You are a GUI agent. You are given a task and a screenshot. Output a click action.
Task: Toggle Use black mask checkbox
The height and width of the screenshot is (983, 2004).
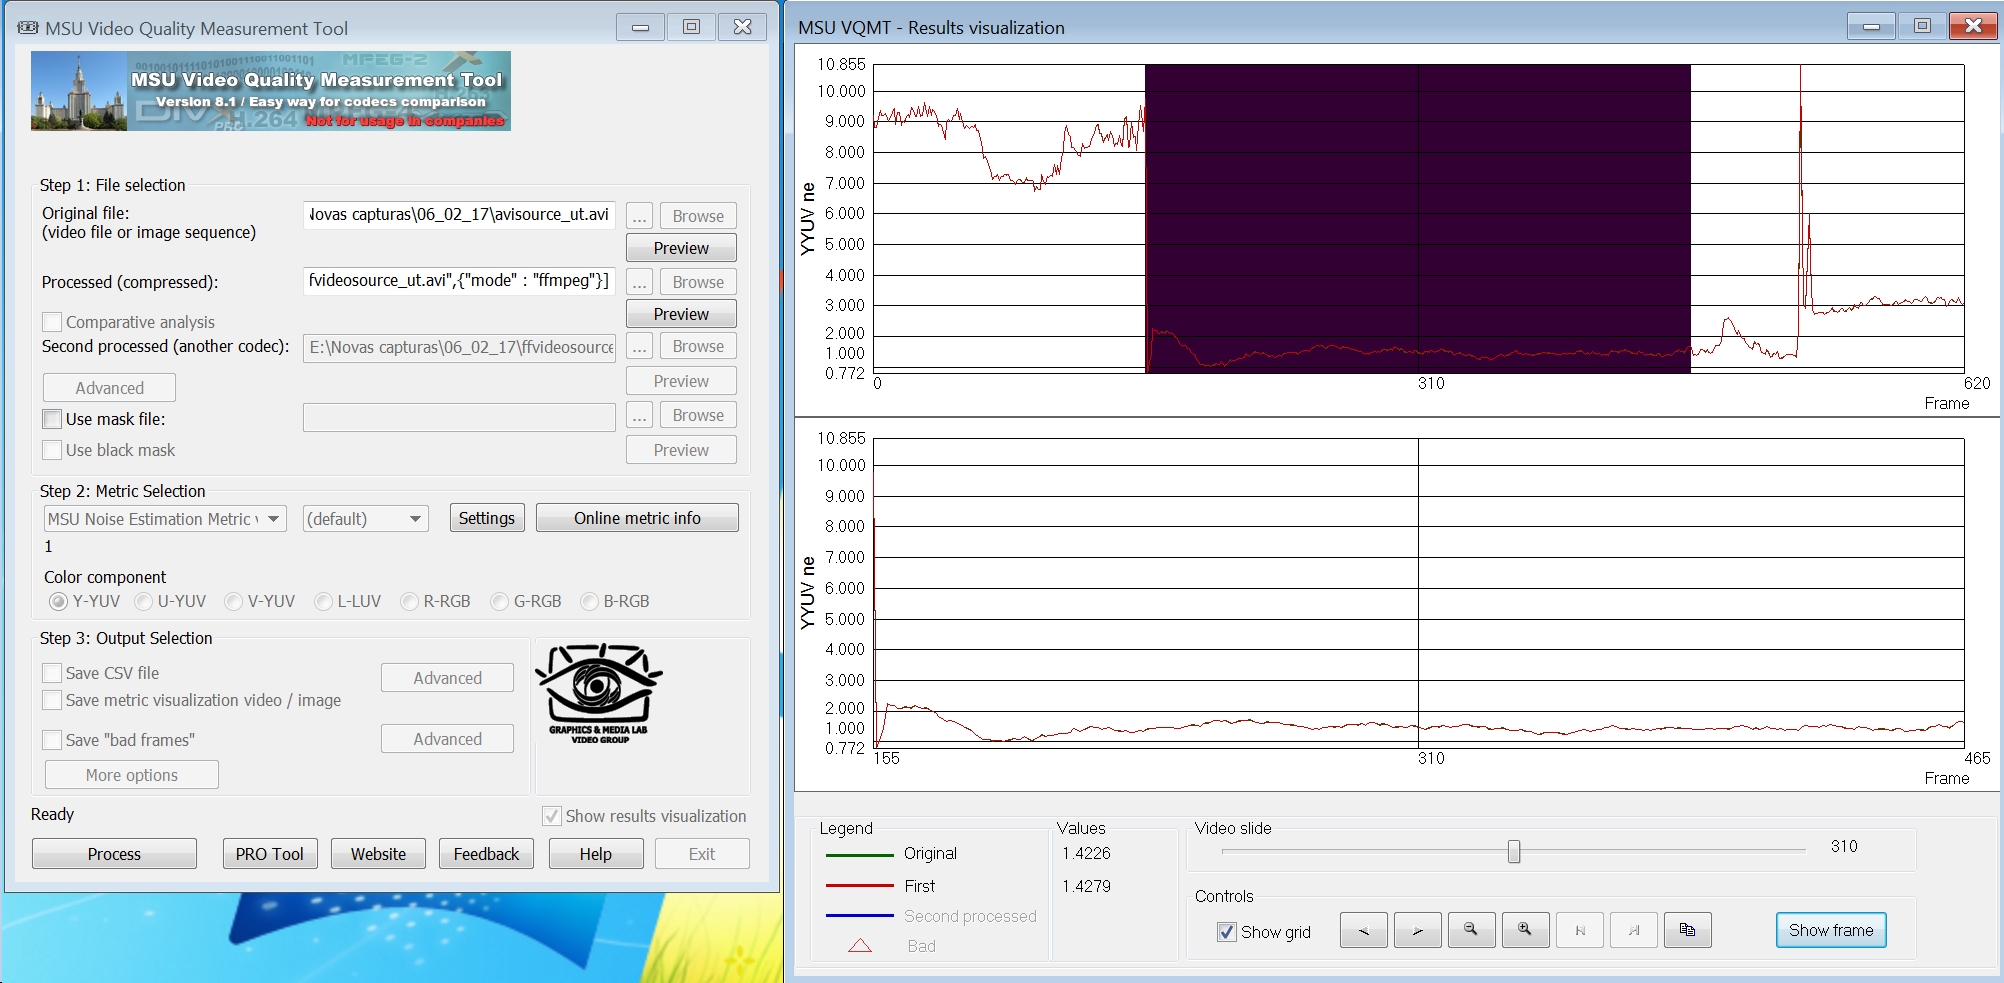pos(52,450)
